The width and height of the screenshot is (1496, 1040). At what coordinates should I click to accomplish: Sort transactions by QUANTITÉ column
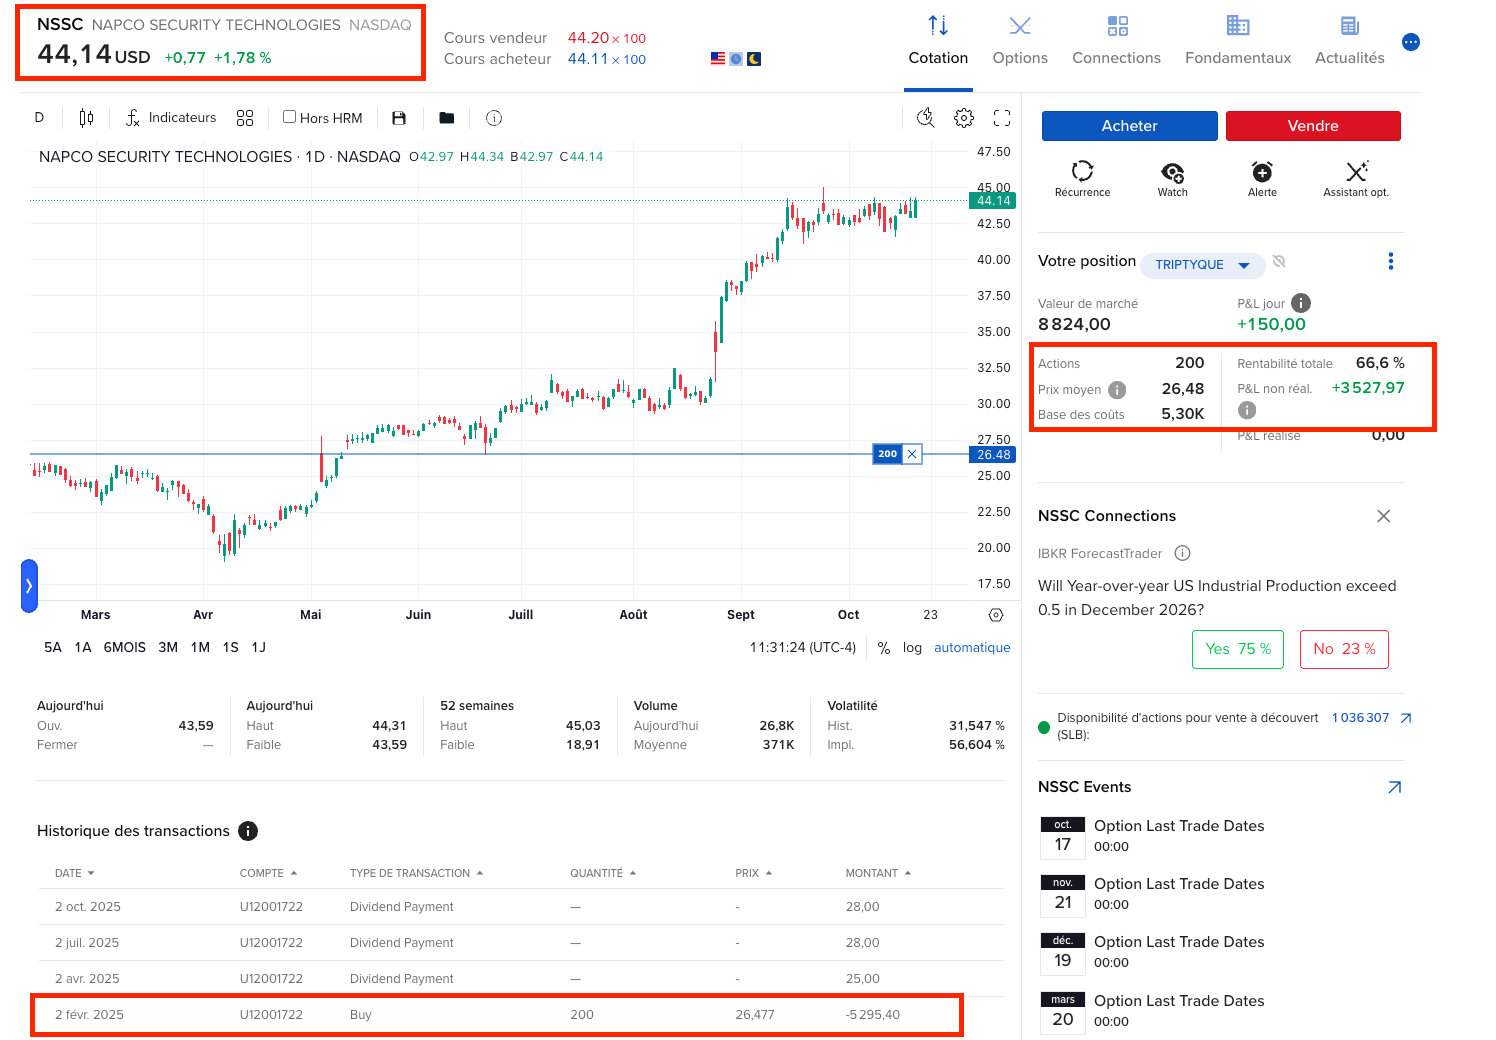(x=603, y=873)
